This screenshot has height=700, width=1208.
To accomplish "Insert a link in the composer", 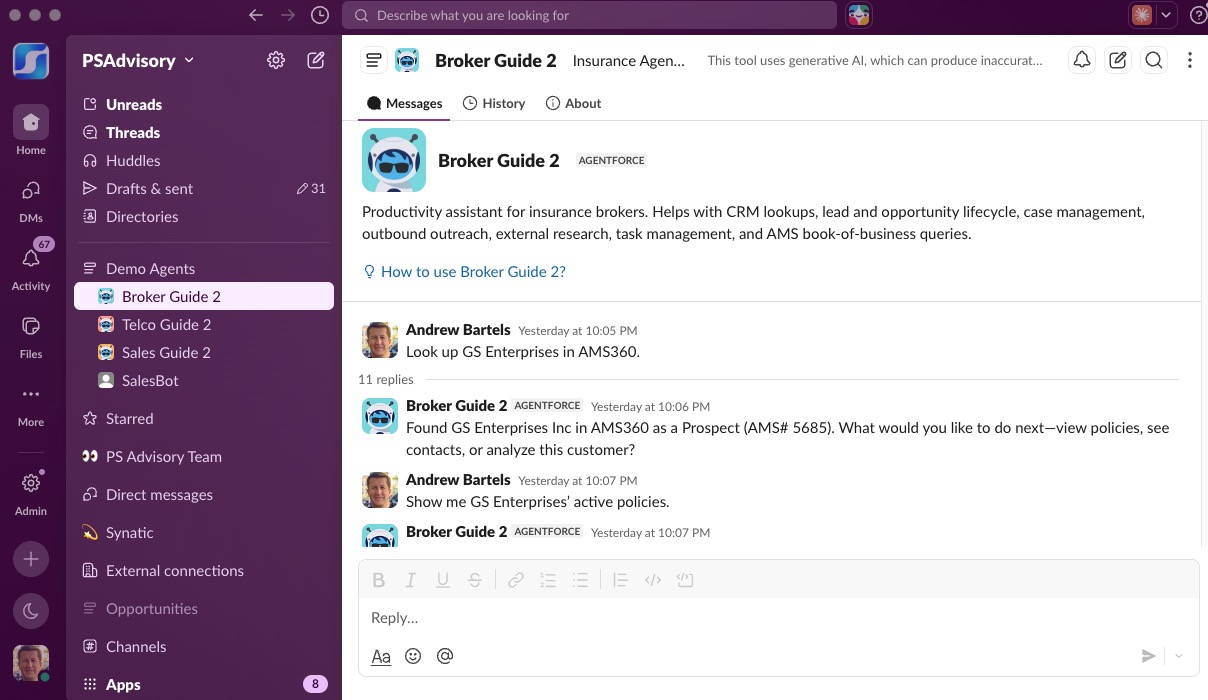I will click(516, 580).
